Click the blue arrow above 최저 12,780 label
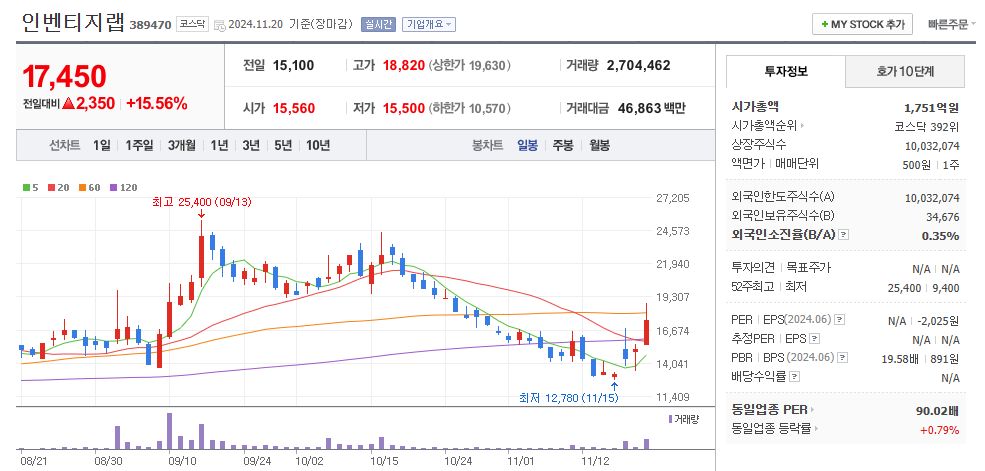 click(x=614, y=386)
